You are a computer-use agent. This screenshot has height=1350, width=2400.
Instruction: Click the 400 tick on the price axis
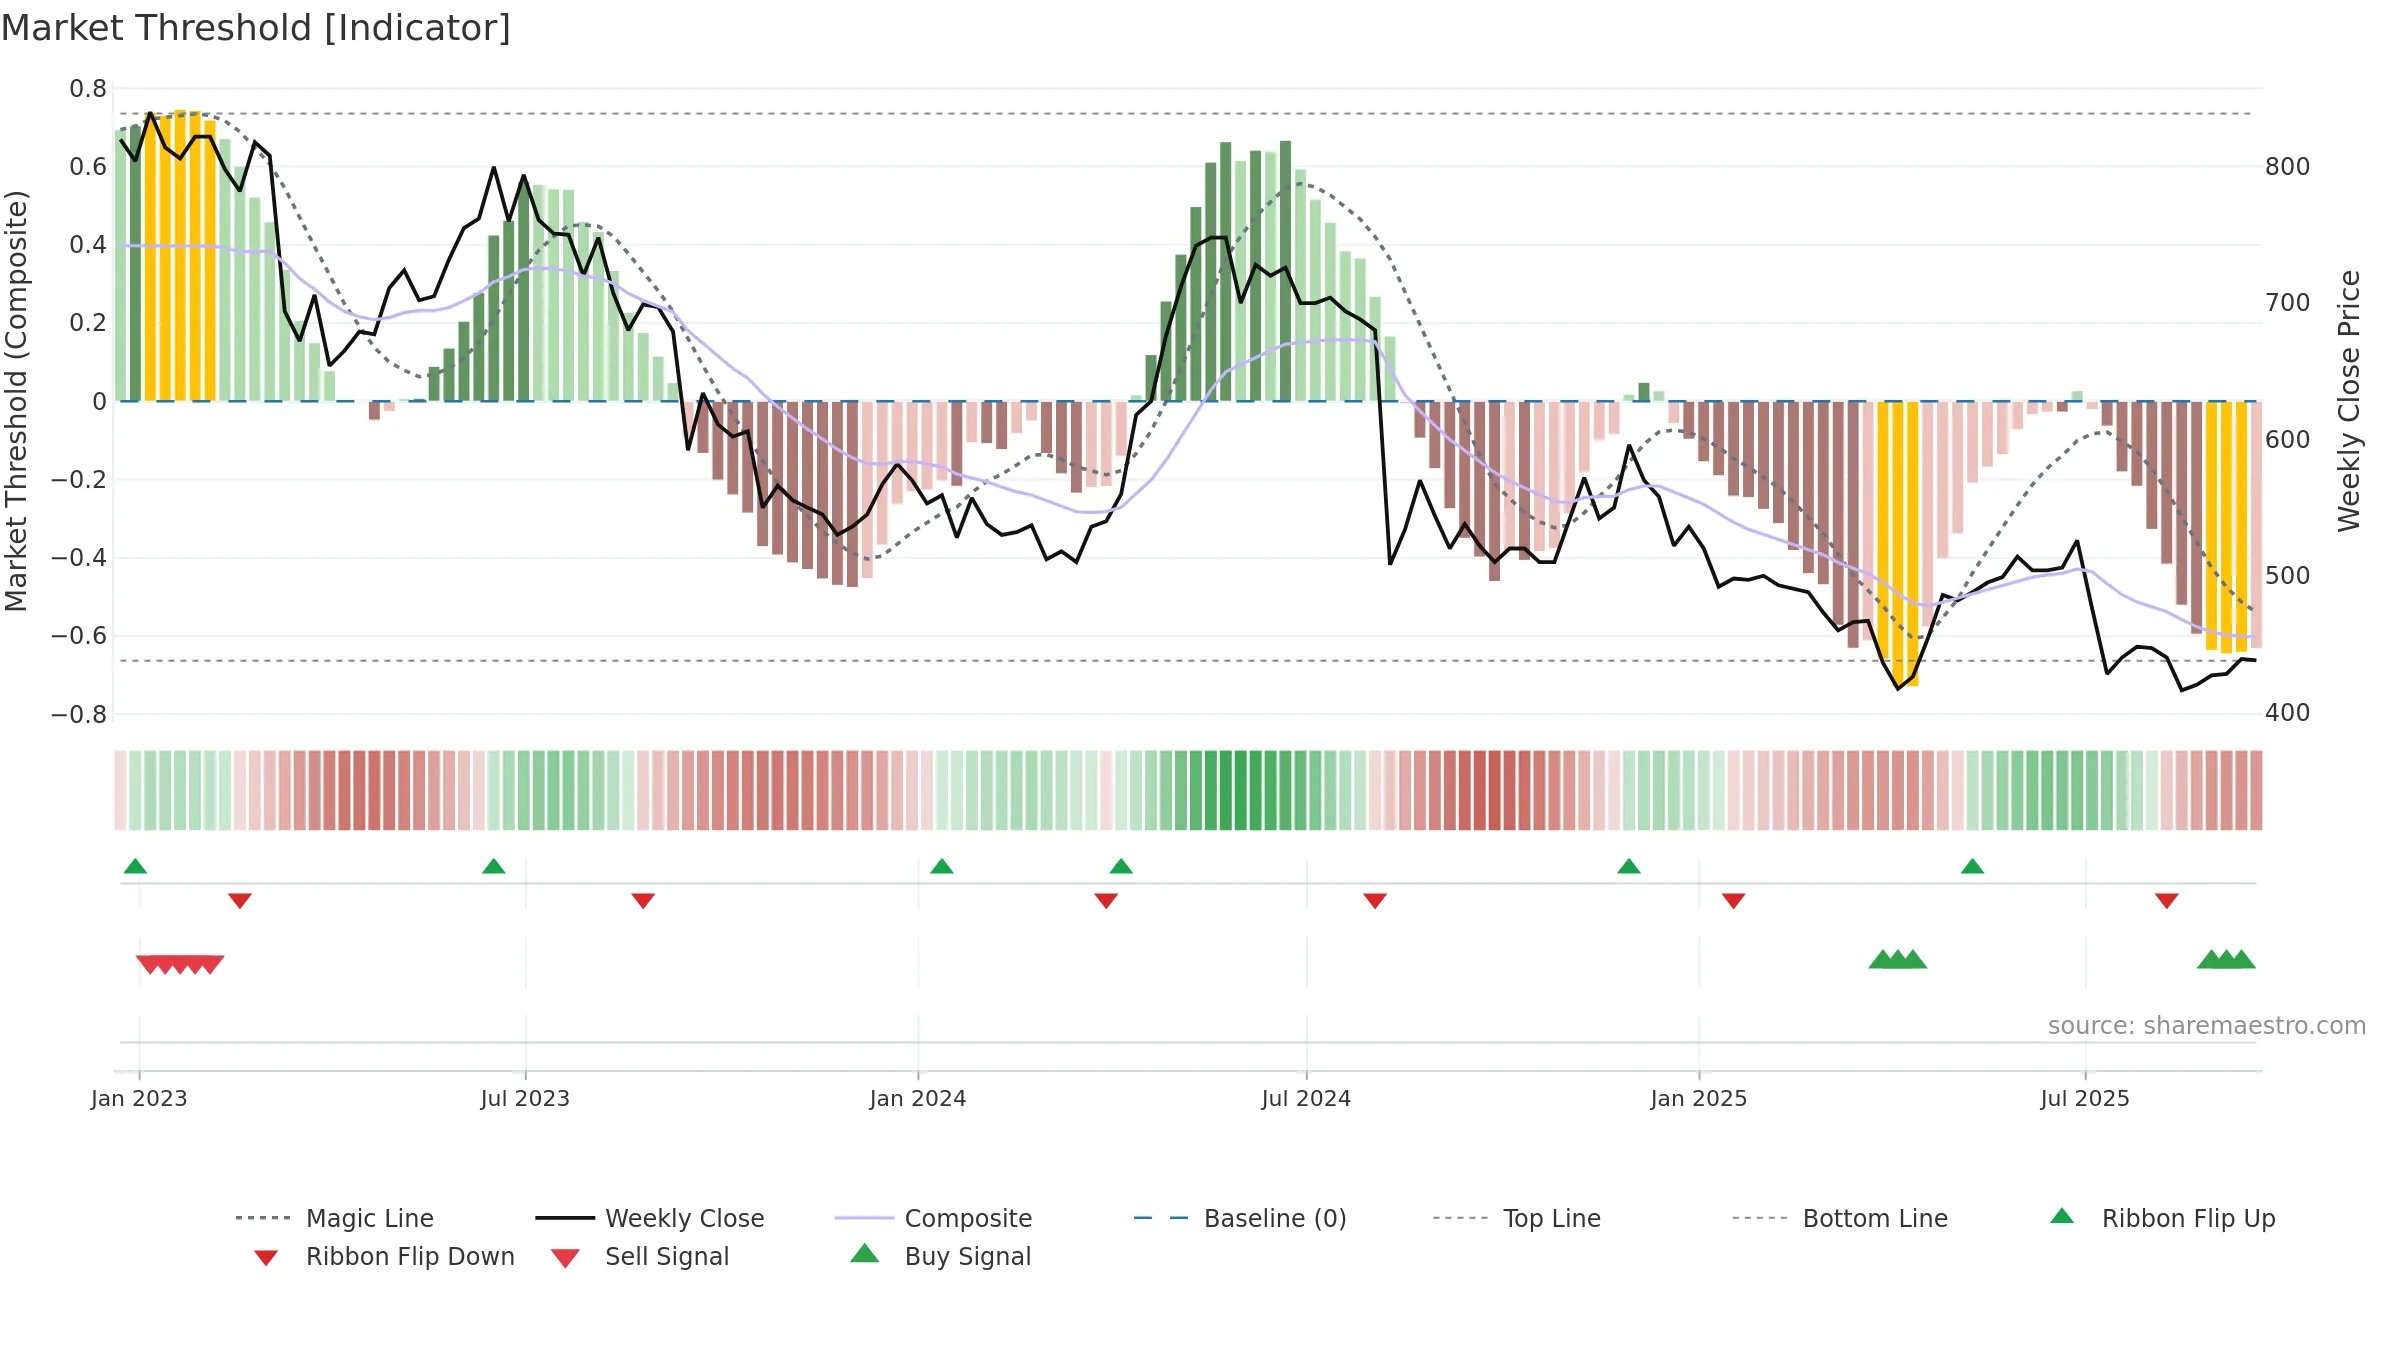click(x=2288, y=713)
